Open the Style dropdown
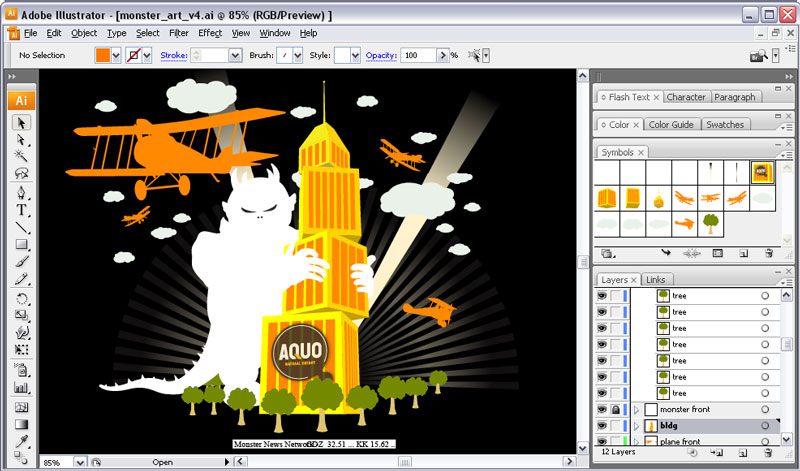The width and height of the screenshot is (800, 471). pos(355,55)
